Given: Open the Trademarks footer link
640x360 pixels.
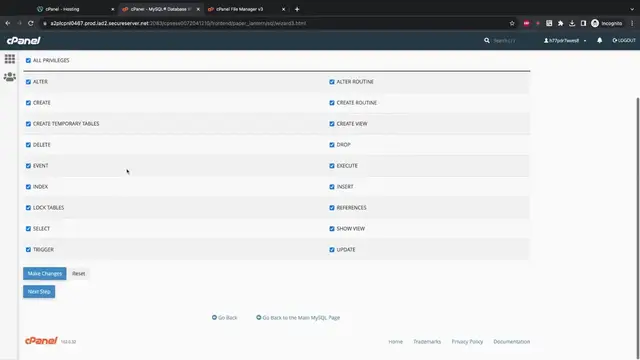Looking at the screenshot, I should click(427, 342).
